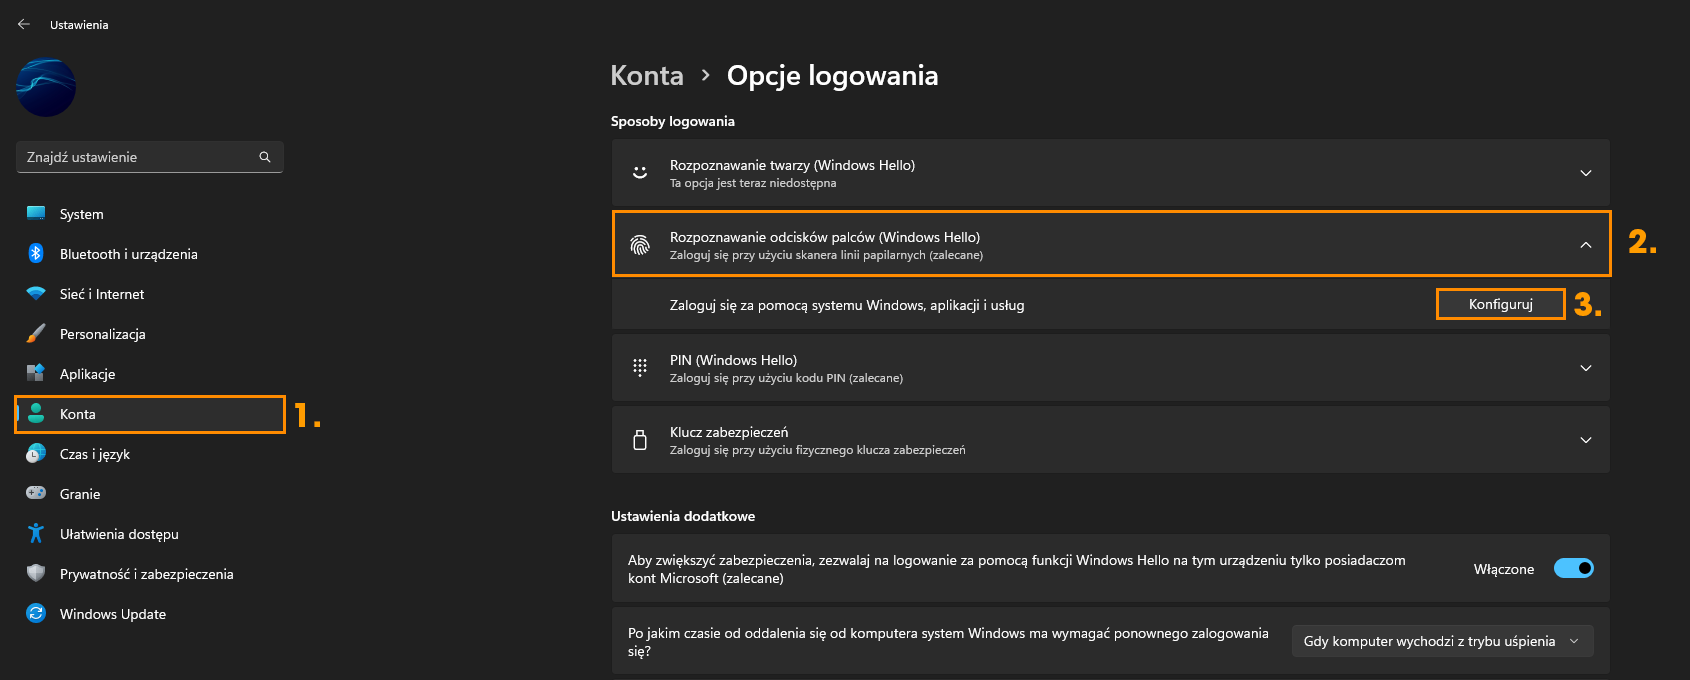Click the Znajdź ustawienie search field

click(150, 157)
